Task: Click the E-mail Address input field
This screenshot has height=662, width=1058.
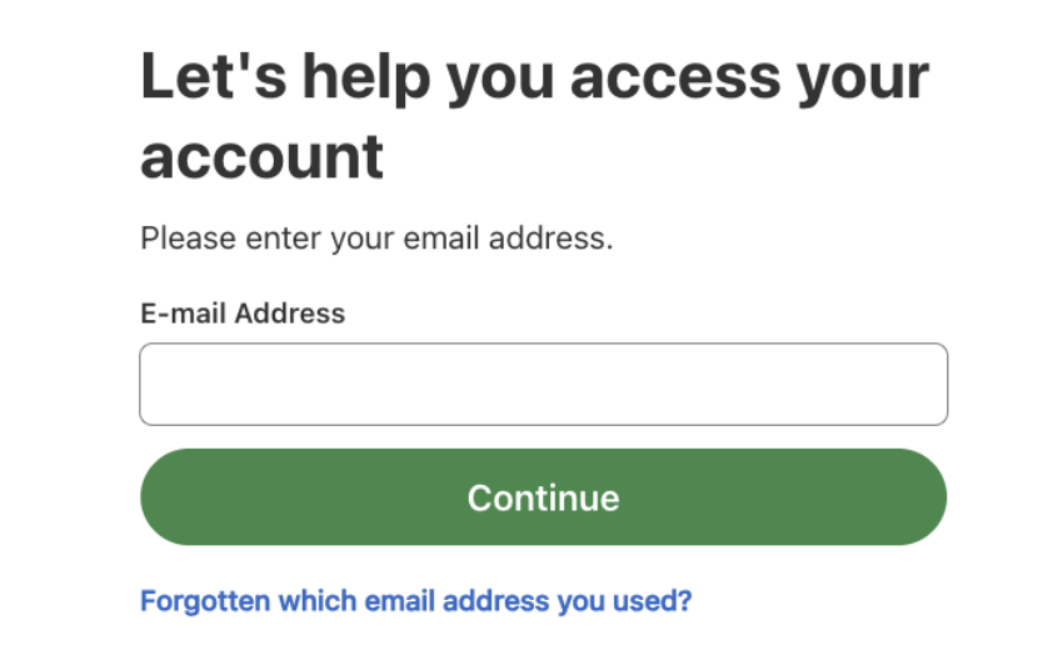Action: pyautogui.click(x=543, y=385)
